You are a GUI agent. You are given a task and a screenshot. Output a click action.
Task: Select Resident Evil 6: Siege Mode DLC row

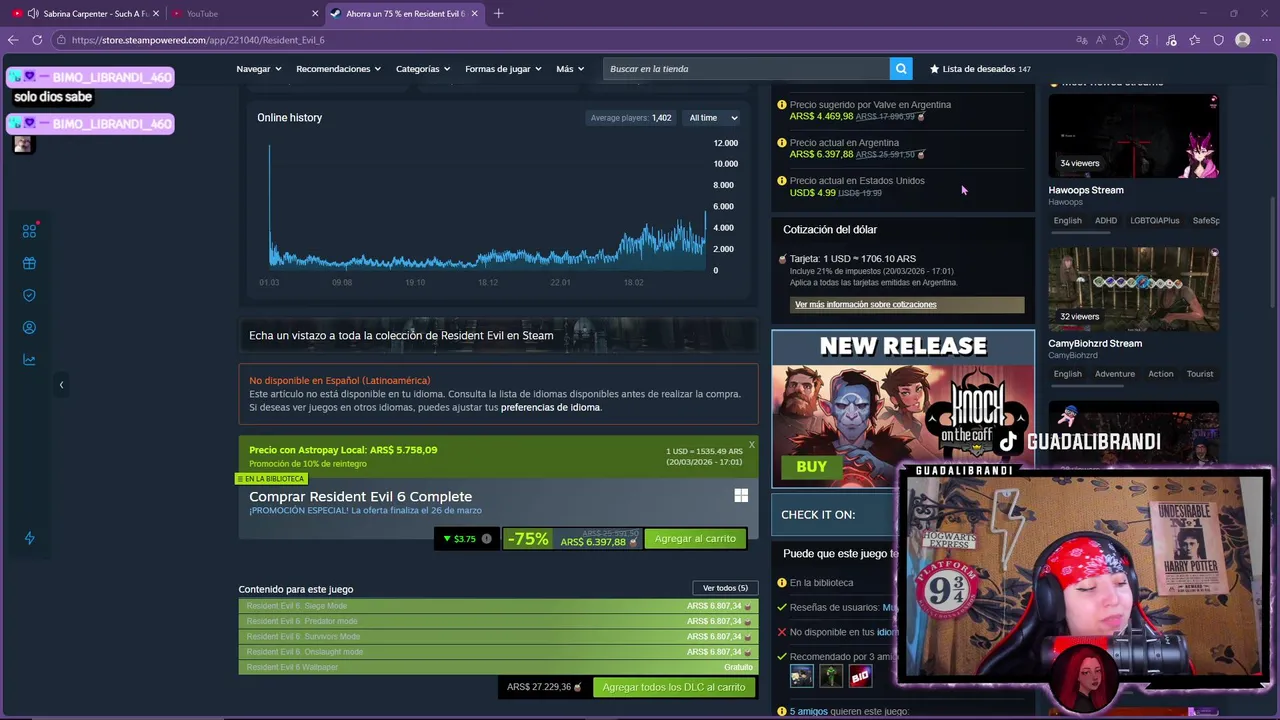click(x=498, y=606)
